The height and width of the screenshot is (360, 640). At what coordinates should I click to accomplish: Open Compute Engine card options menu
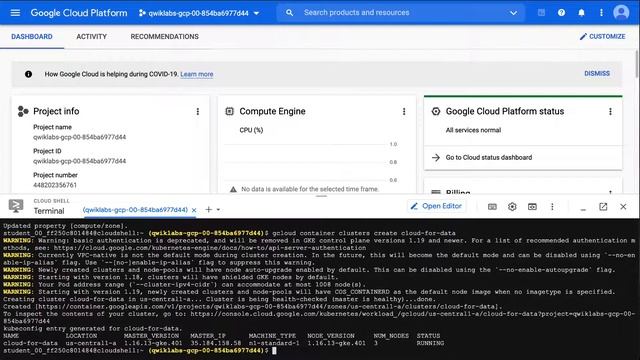point(404,111)
